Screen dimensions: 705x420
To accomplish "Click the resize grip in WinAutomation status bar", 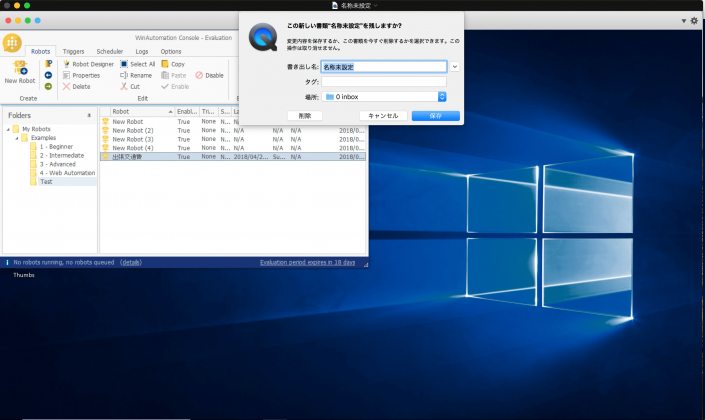I will [366, 265].
